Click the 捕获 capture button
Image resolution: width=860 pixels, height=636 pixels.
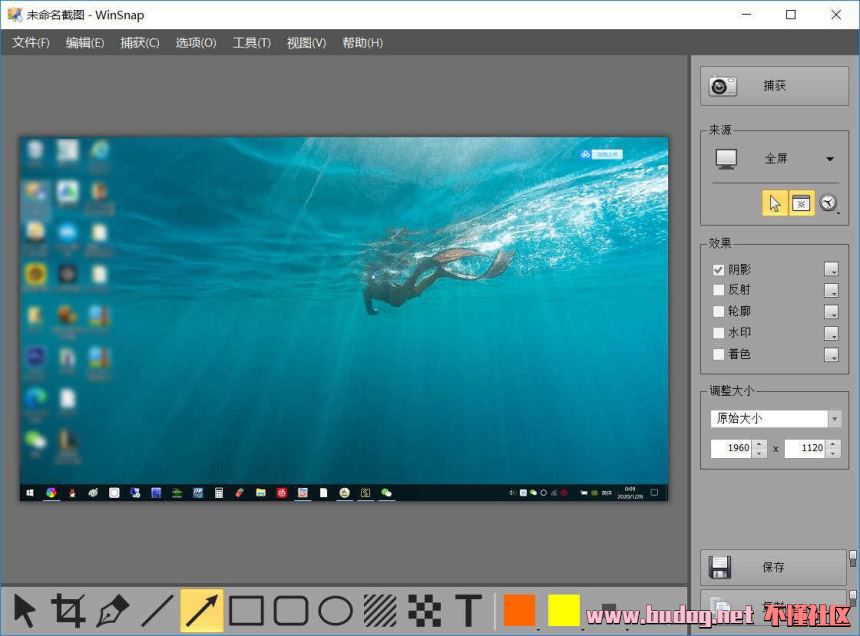774,86
